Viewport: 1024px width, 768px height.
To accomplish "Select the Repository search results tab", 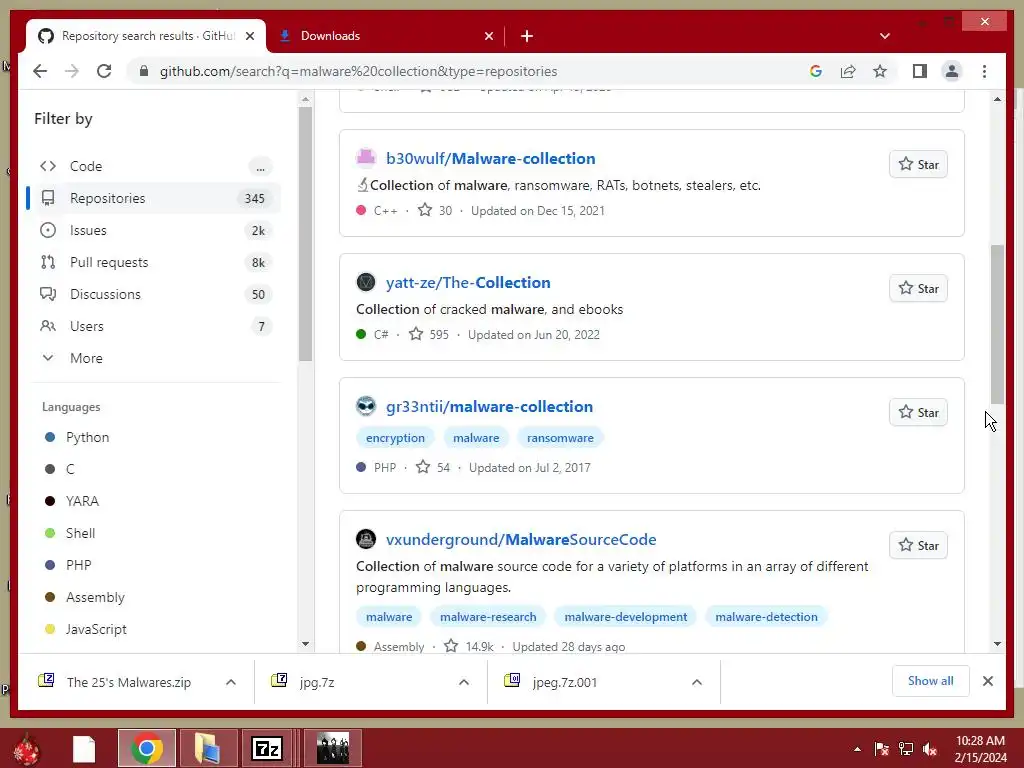I will click(146, 36).
